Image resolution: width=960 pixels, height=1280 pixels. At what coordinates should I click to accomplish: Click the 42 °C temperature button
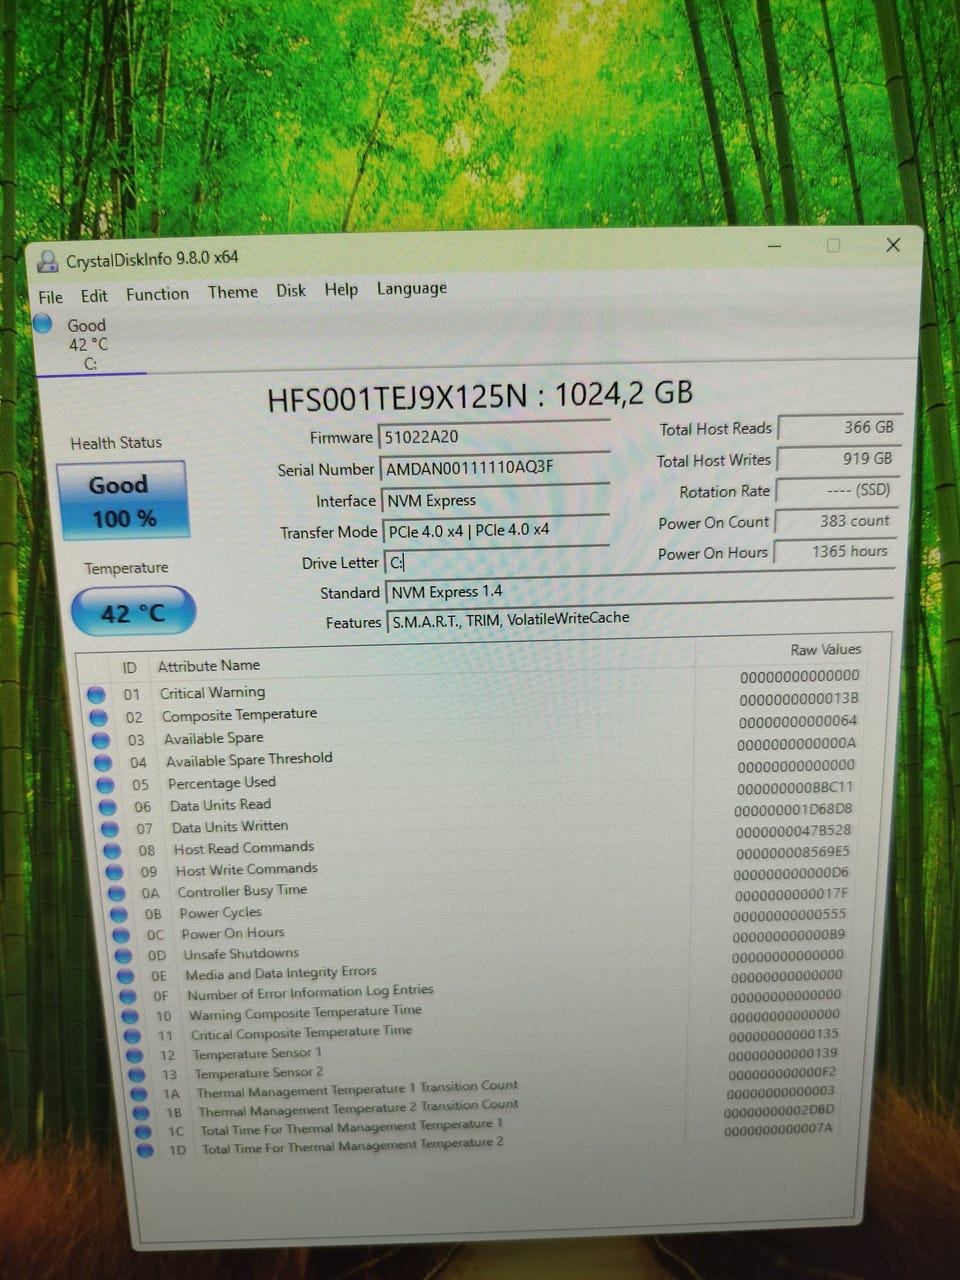pos(133,612)
